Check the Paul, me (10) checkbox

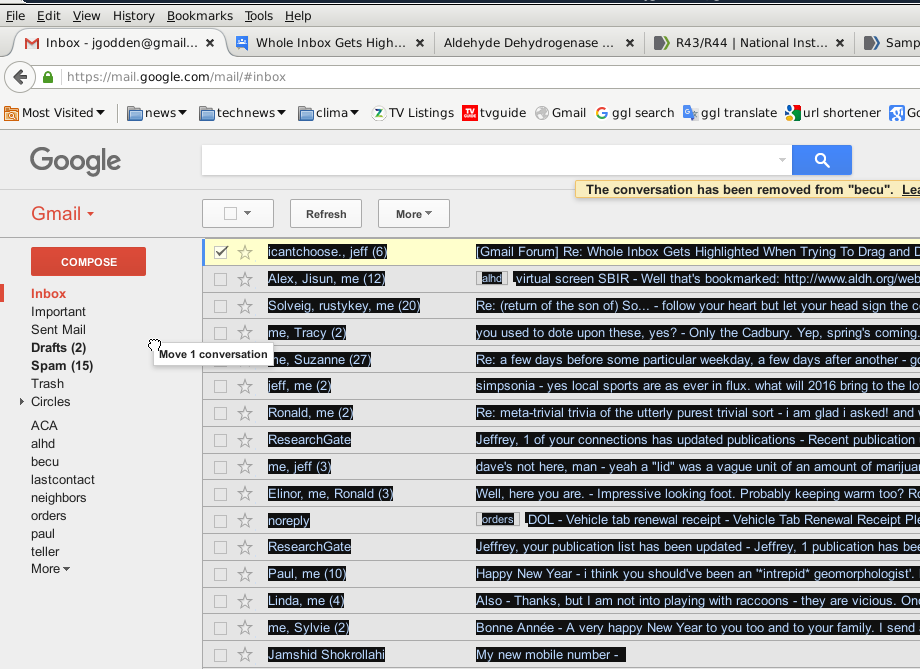pyautogui.click(x=221, y=574)
